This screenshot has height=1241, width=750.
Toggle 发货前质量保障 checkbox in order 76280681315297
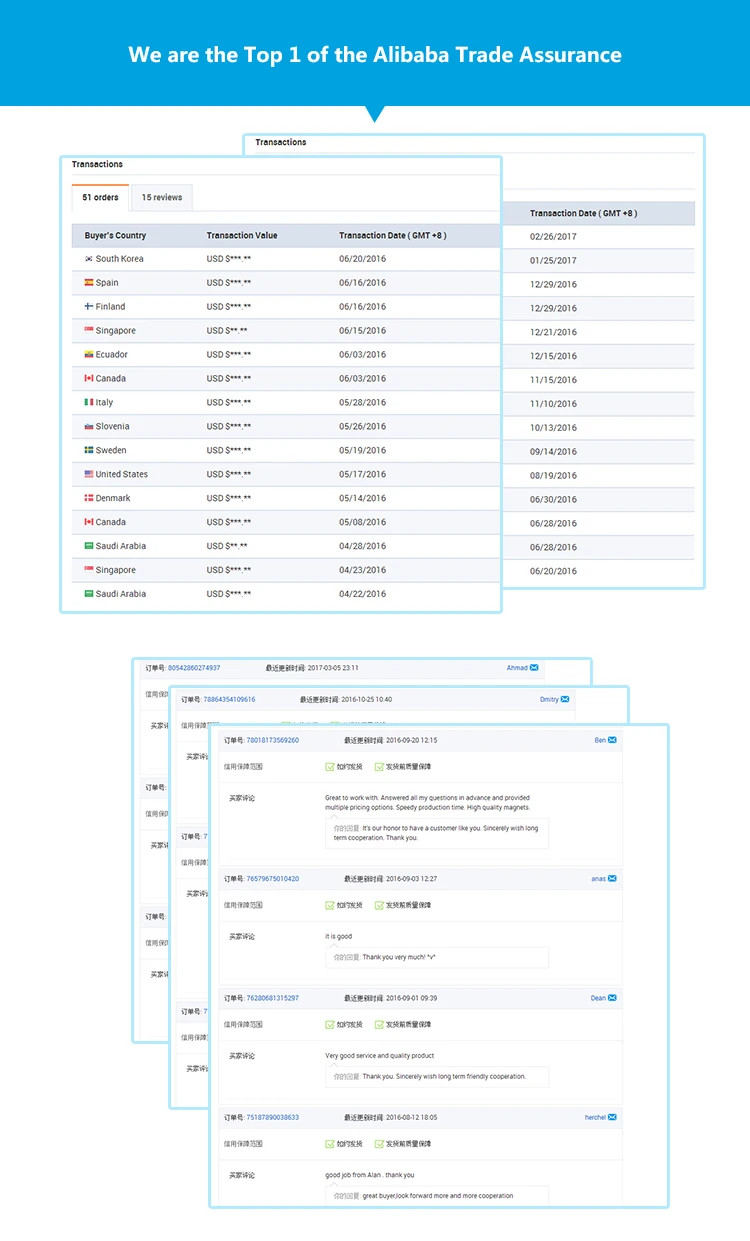point(379,1024)
